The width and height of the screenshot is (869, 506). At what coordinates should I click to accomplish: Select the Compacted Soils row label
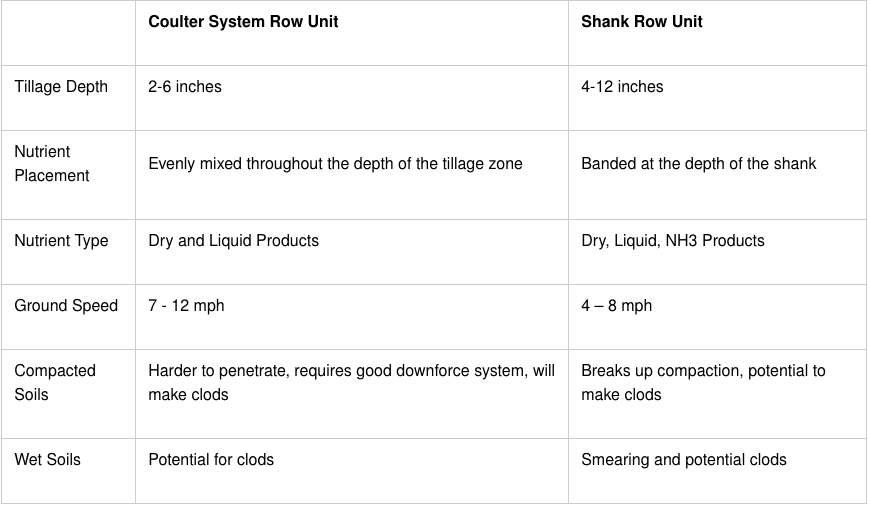[x=55, y=382]
